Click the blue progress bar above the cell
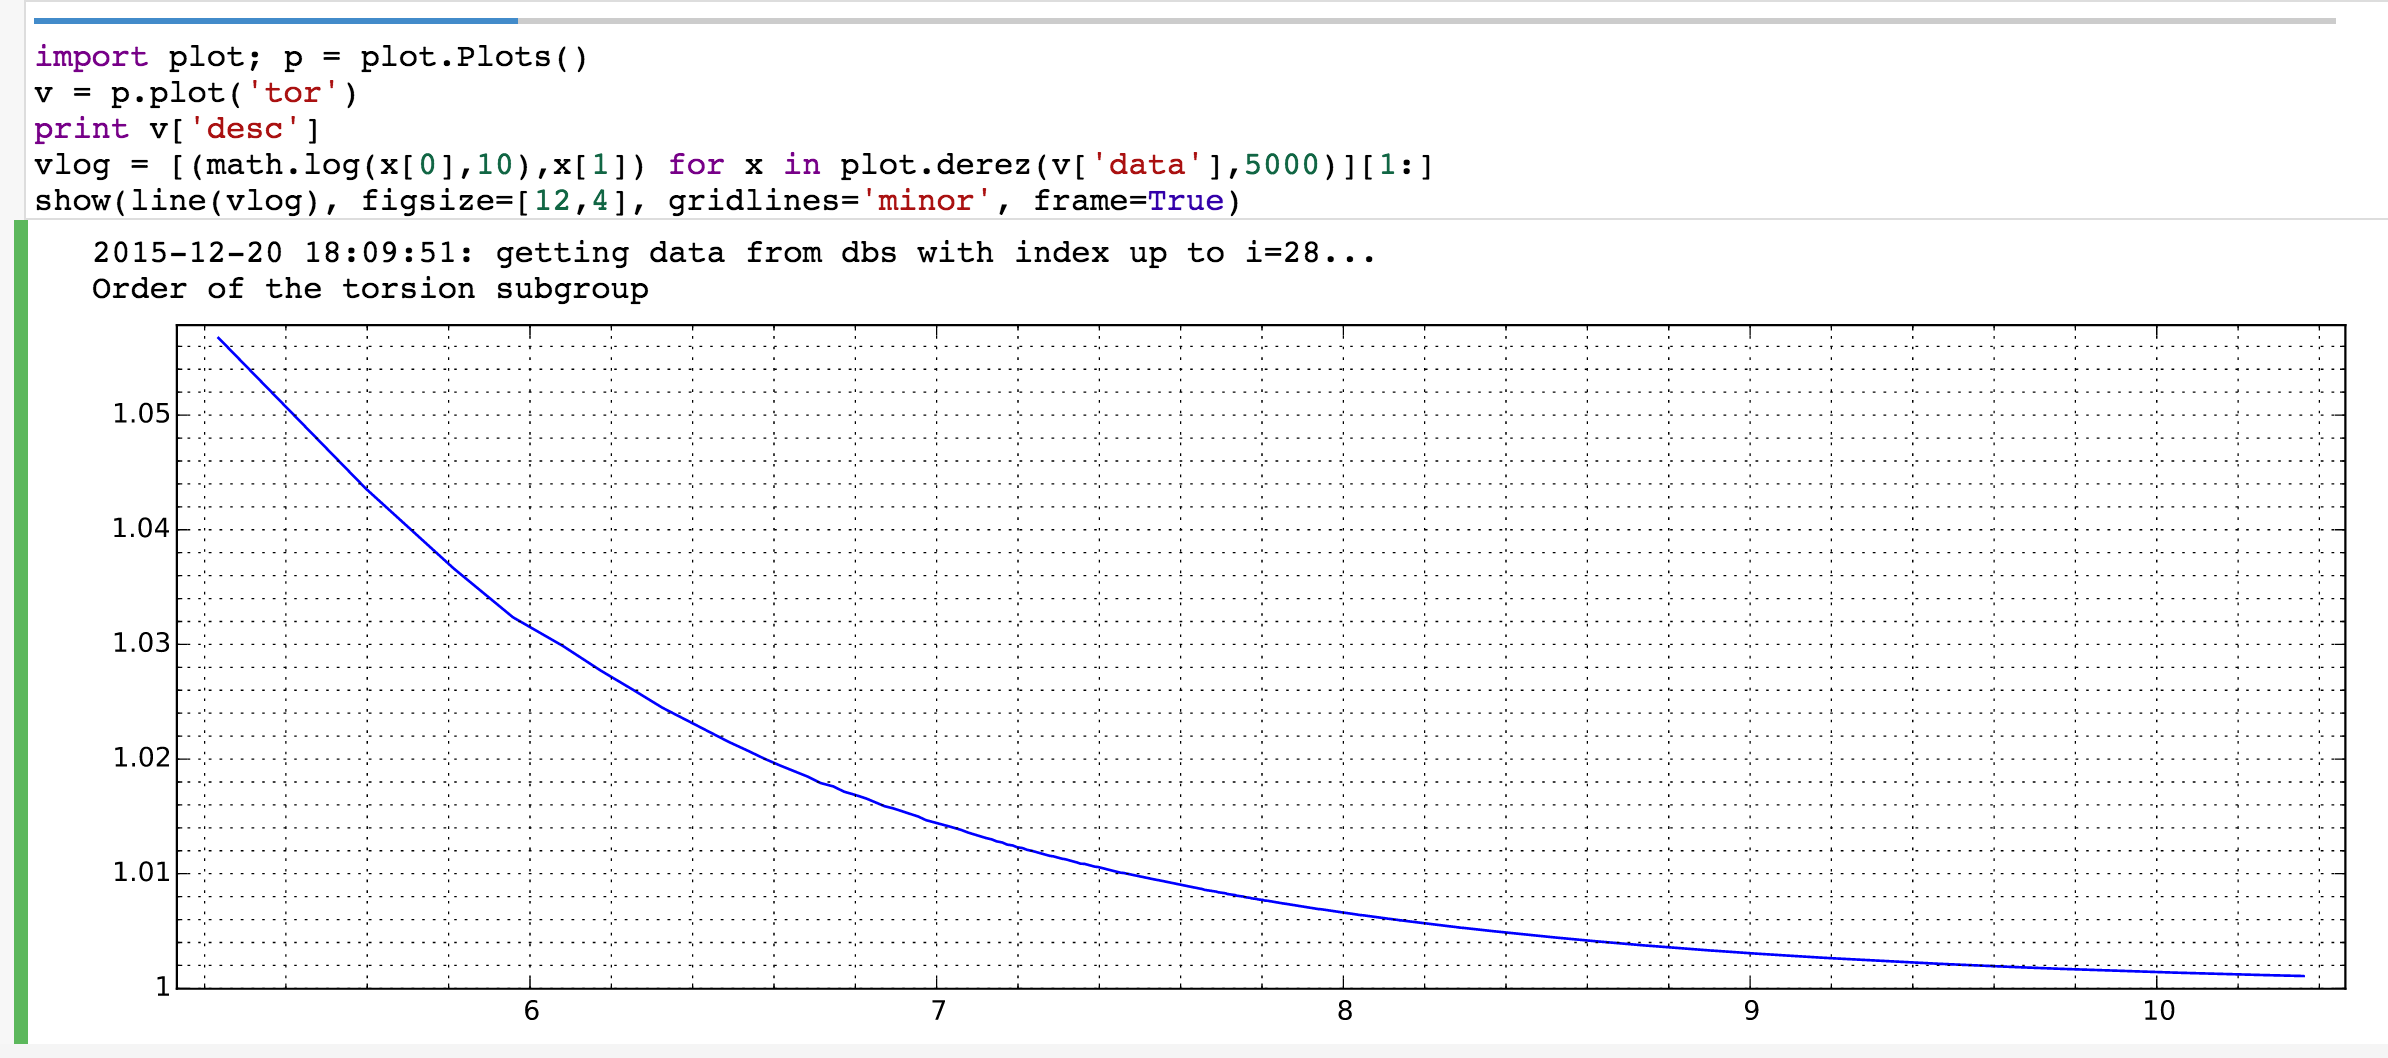The width and height of the screenshot is (2388, 1058). [x=275, y=20]
